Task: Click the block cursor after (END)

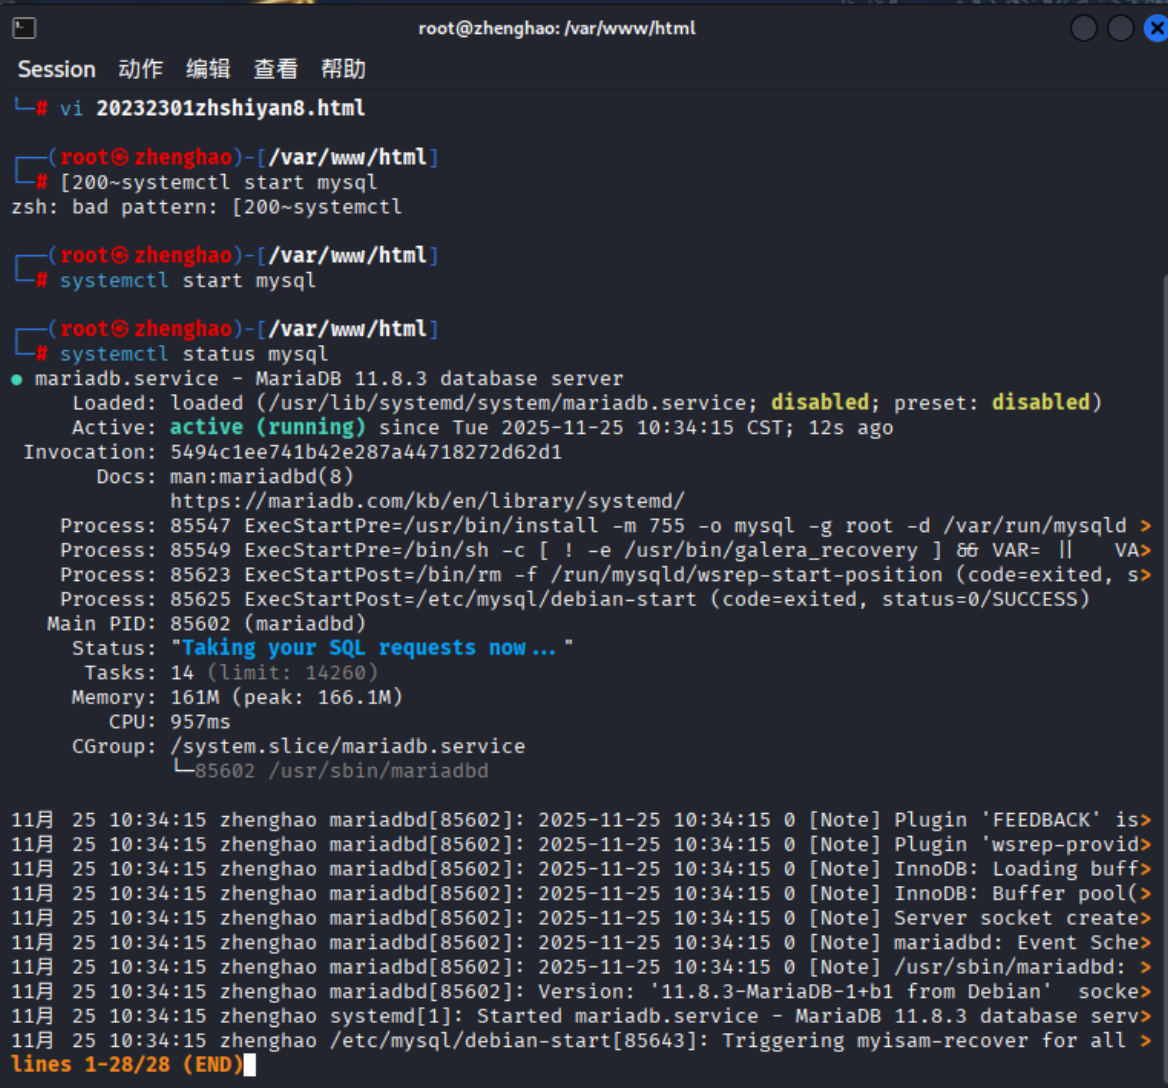Action: [x=250, y=1066]
